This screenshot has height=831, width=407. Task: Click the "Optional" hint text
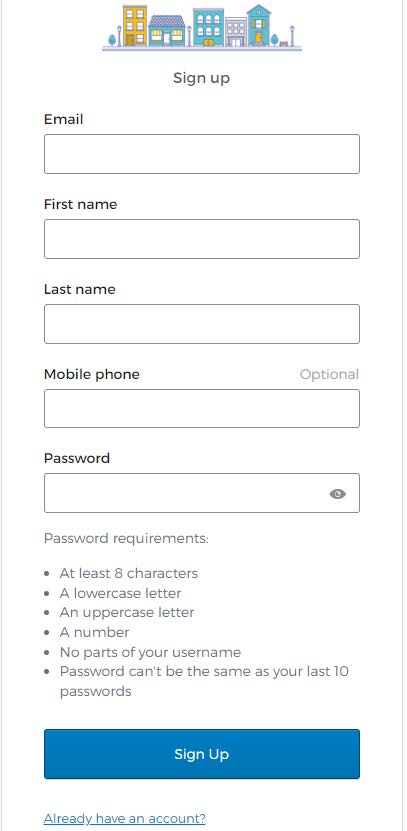[329, 374]
